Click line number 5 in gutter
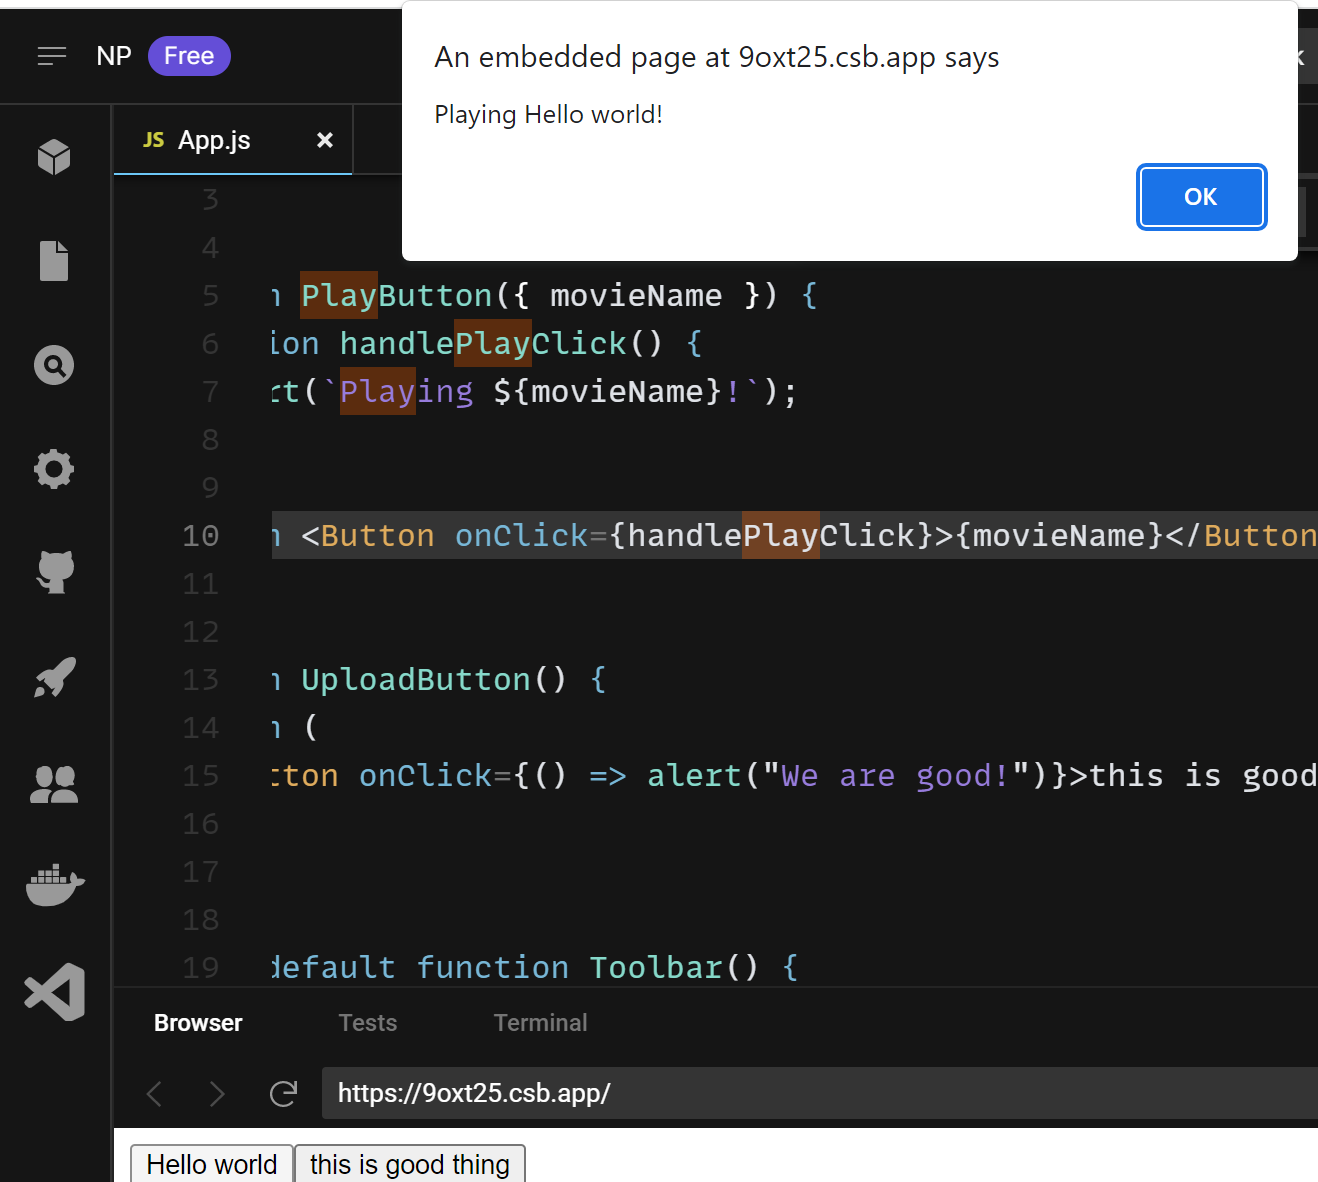Image resolution: width=1318 pixels, height=1182 pixels. [210, 296]
